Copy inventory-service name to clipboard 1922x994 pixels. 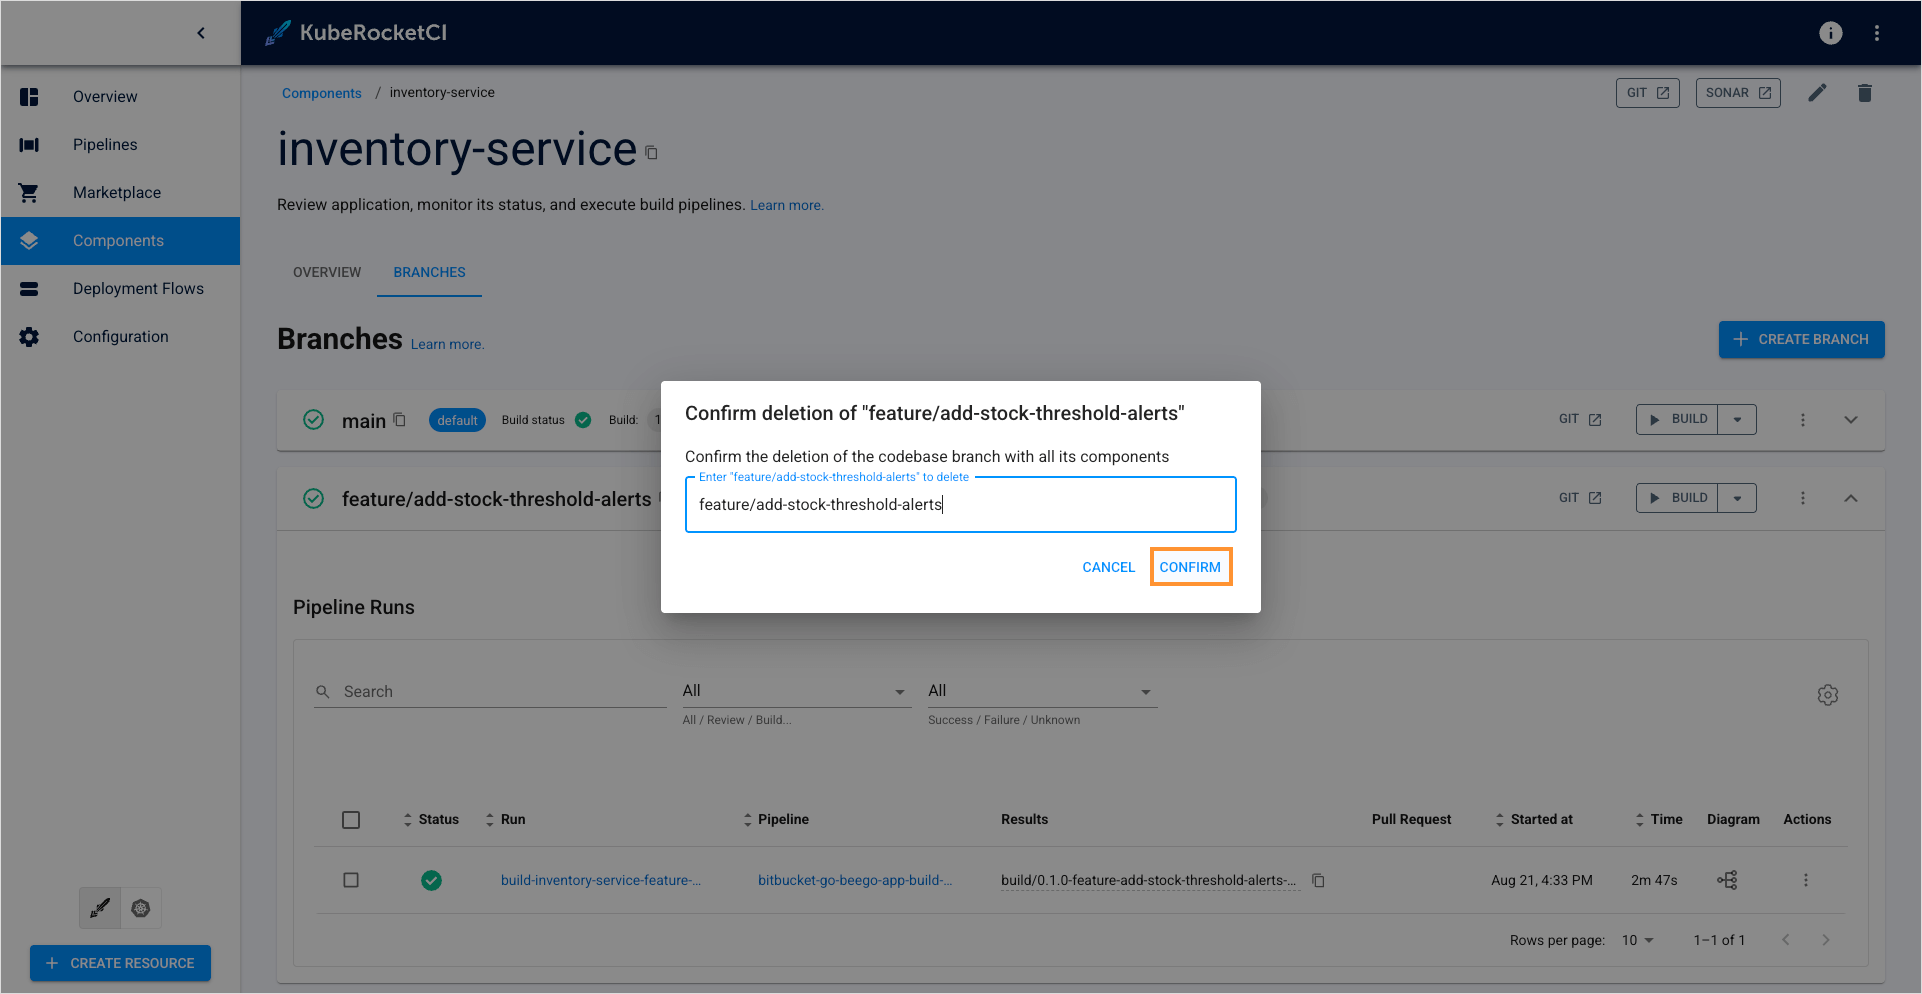coord(651,153)
